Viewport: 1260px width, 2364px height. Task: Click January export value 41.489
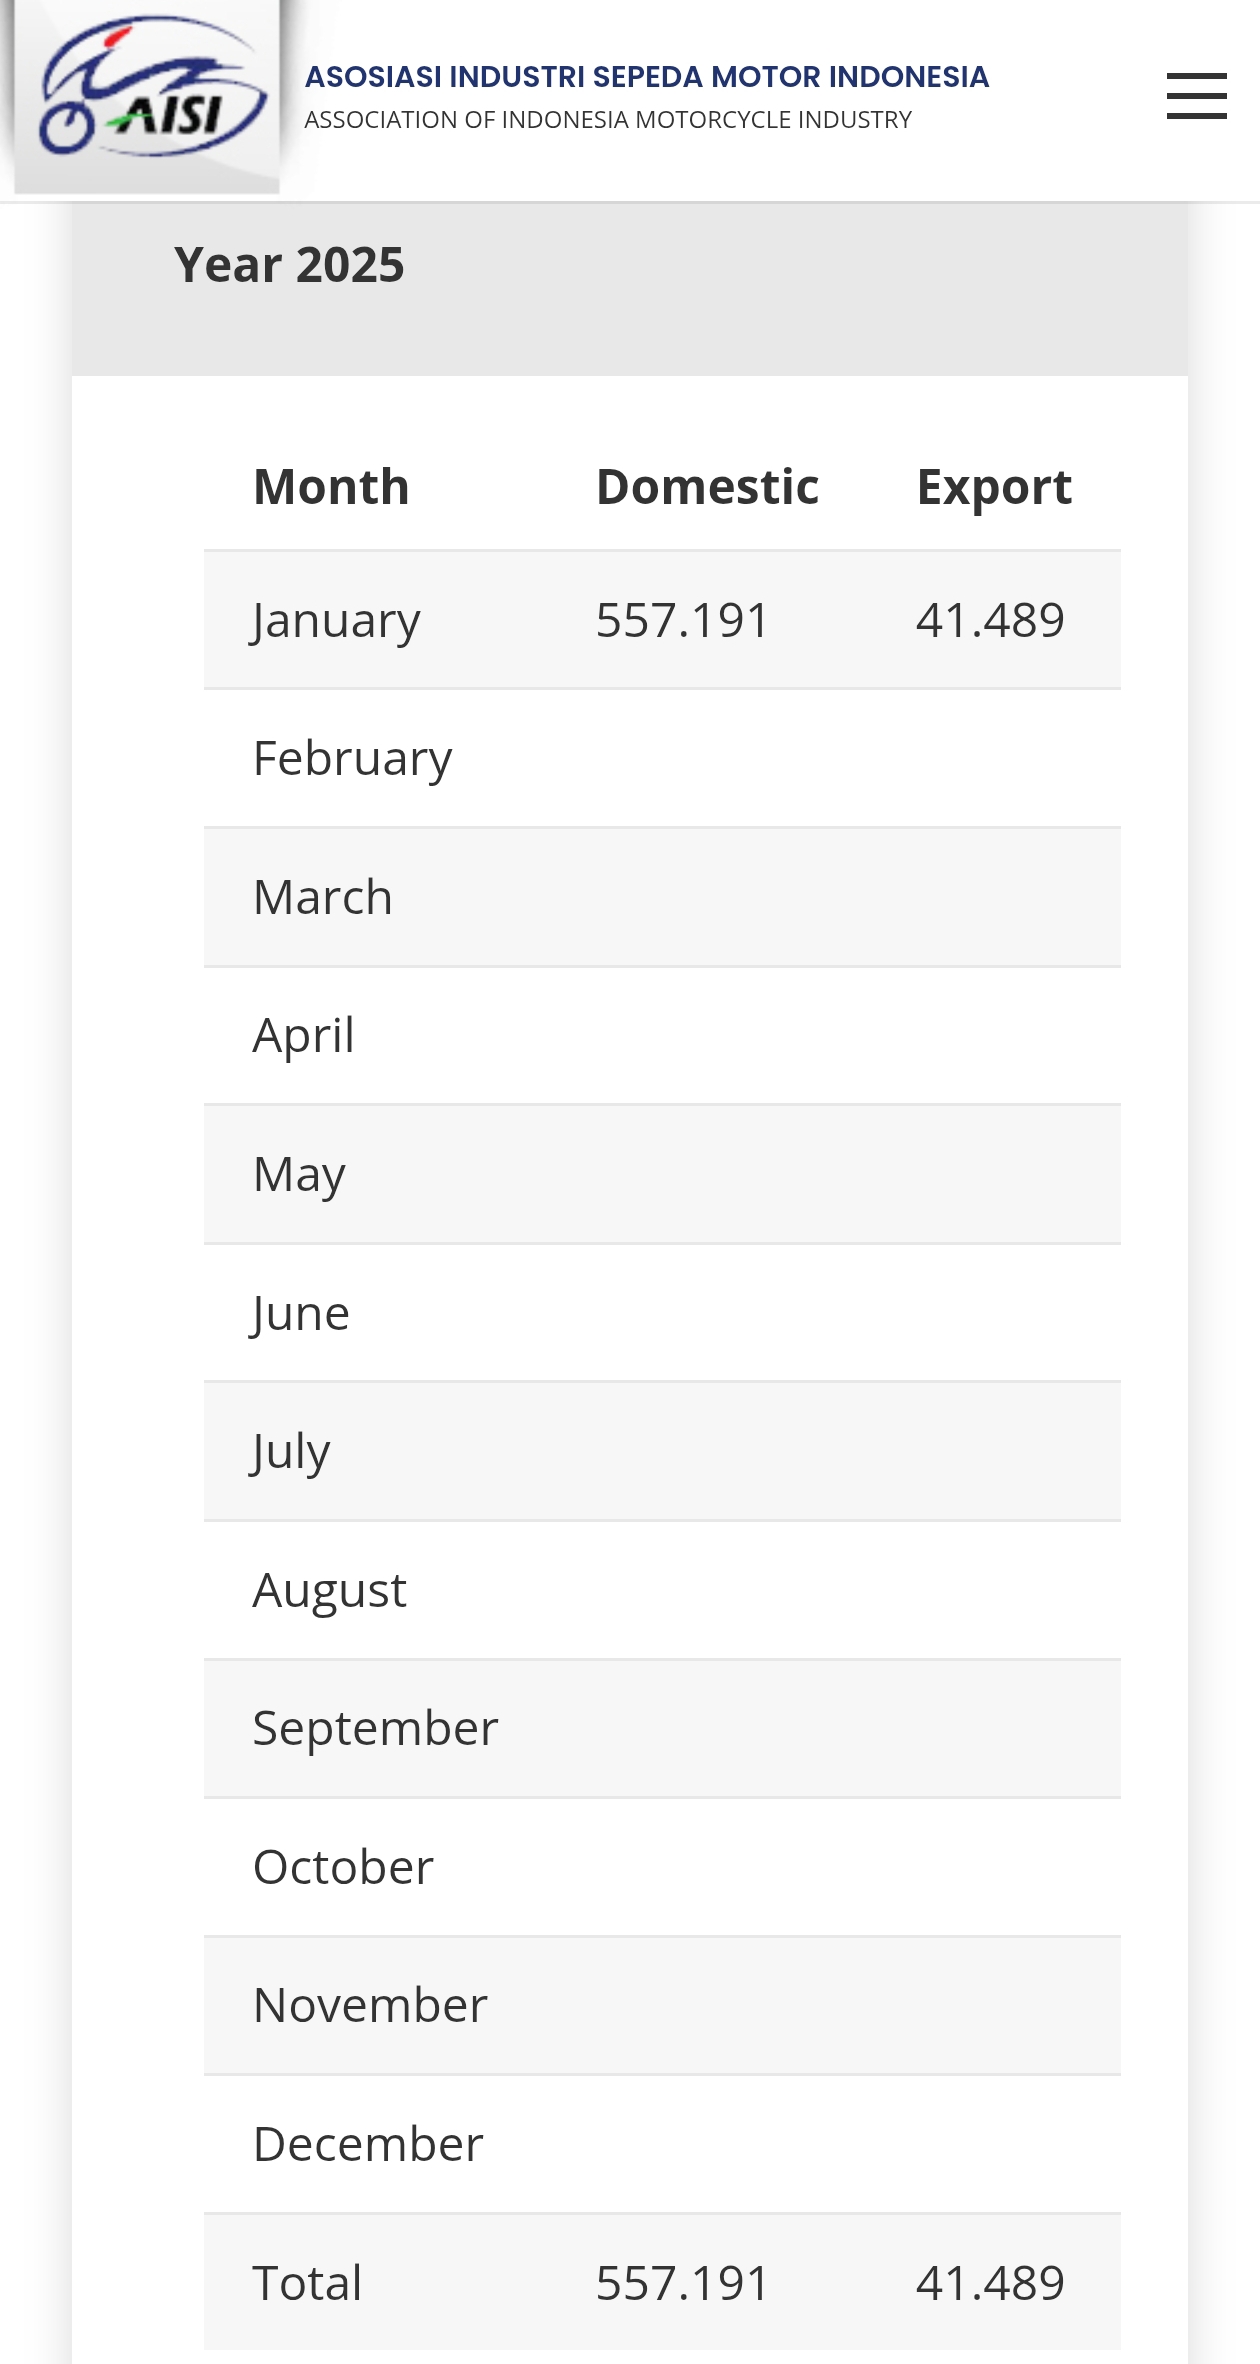(990, 620)
